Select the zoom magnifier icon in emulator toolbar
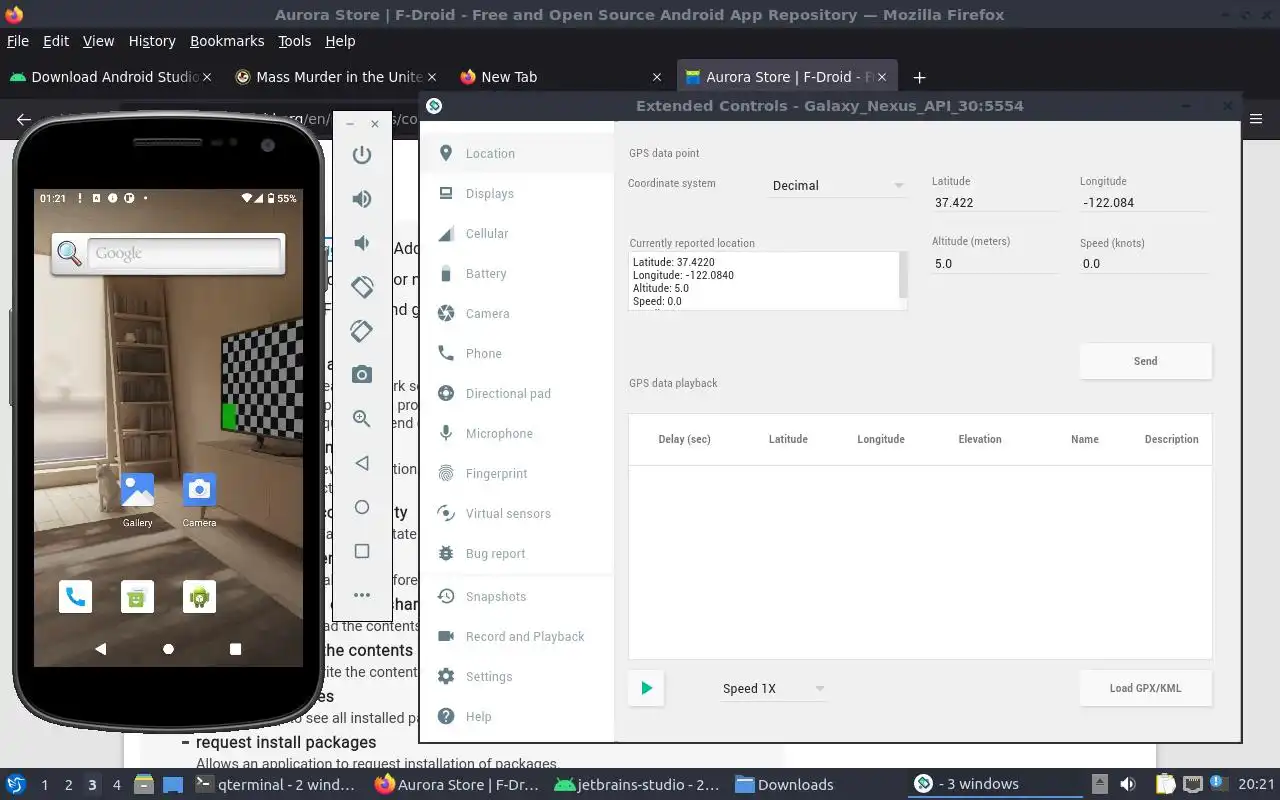 point(362,419)
